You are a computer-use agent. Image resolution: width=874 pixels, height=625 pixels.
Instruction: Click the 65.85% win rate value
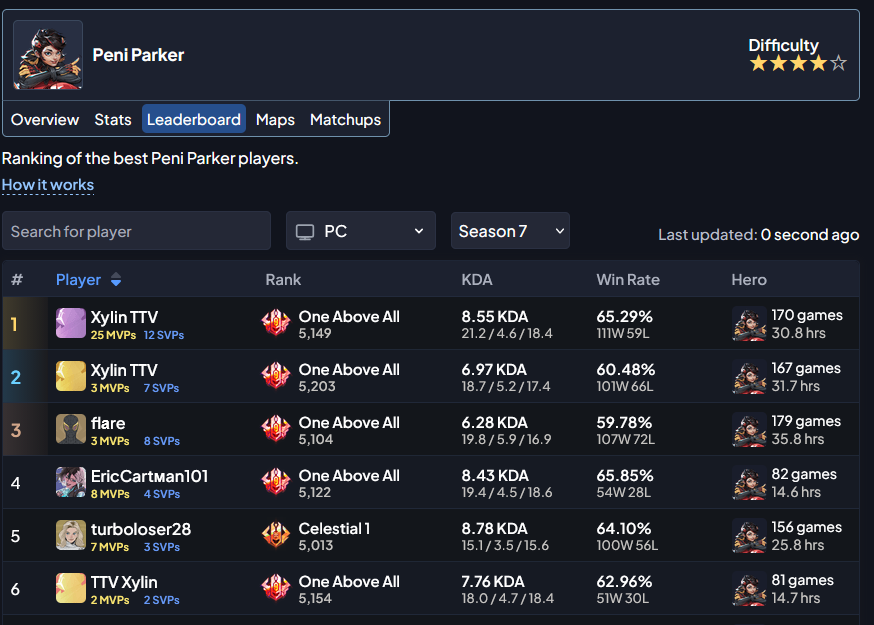(625, 476)
